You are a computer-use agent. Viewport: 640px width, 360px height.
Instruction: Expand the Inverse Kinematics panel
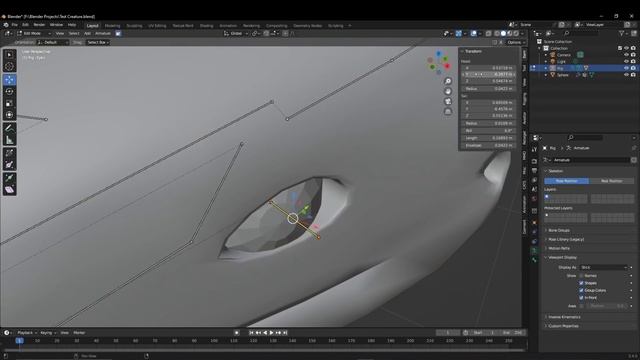click(x=563, y=317)
